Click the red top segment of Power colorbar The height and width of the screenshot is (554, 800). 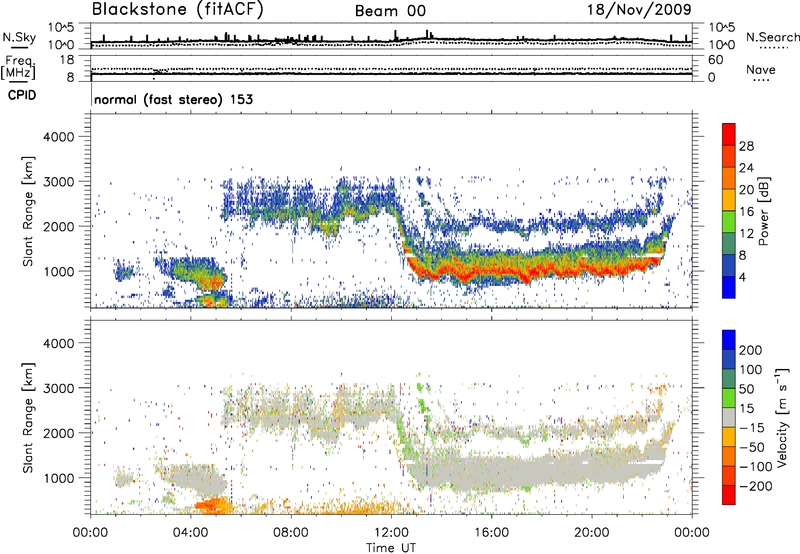(x=729, y=134)
